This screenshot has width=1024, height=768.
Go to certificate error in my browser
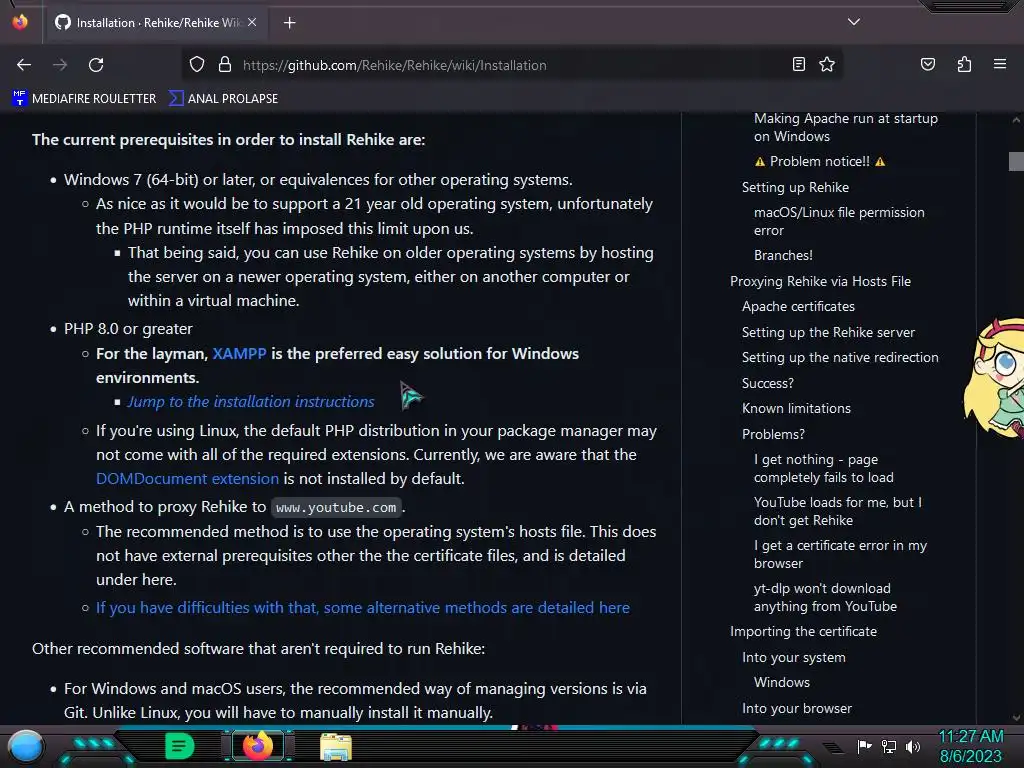pos(840,554)
